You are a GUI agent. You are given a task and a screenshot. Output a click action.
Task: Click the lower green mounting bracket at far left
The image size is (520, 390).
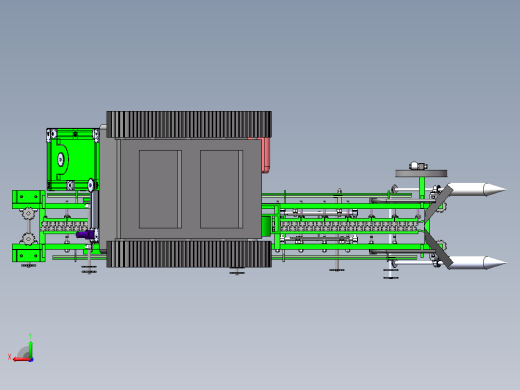pos(28,253)
